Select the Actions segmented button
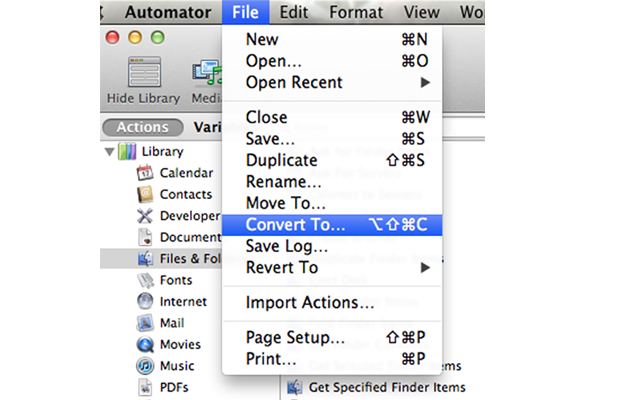 [x=142, y=127]
